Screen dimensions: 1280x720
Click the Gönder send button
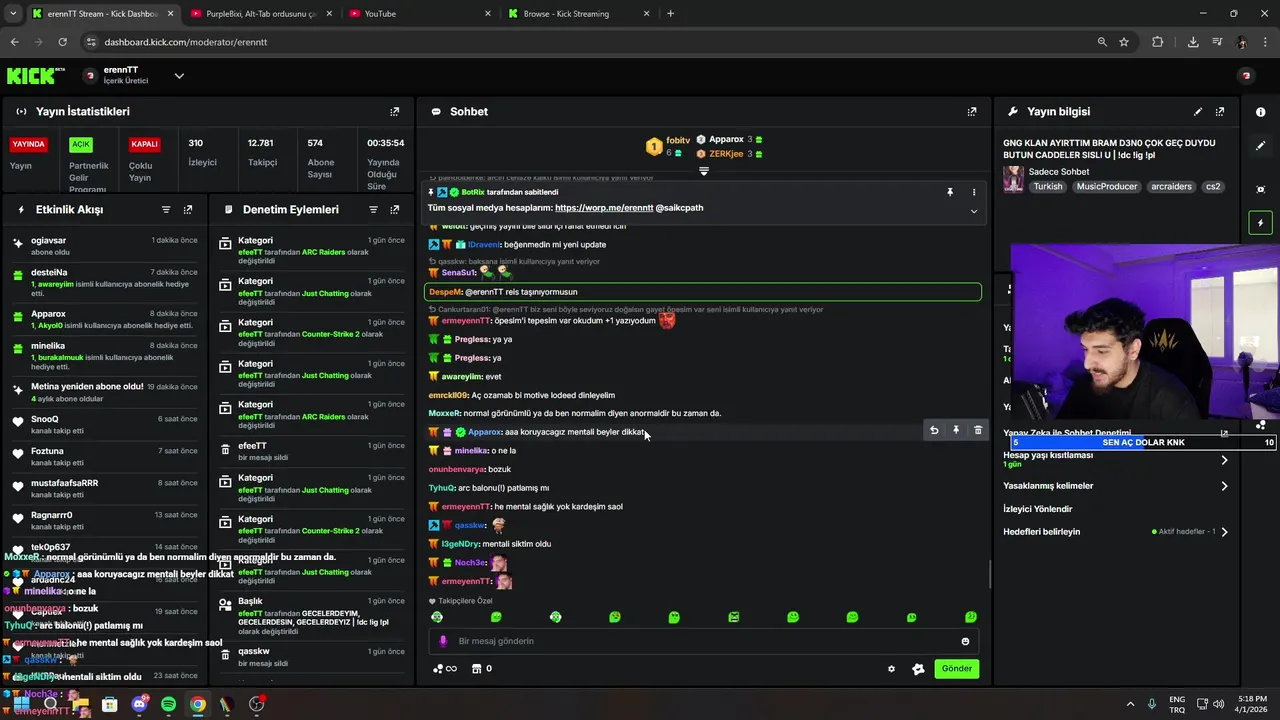pyautogui.click(x=957, y=669)
